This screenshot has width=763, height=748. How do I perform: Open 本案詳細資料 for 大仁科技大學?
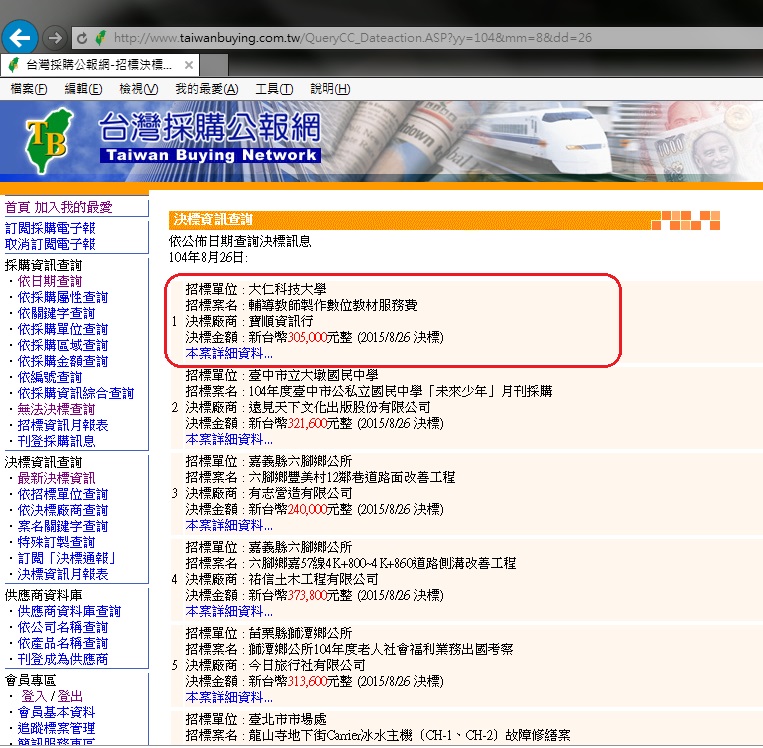tap(229, 353)
